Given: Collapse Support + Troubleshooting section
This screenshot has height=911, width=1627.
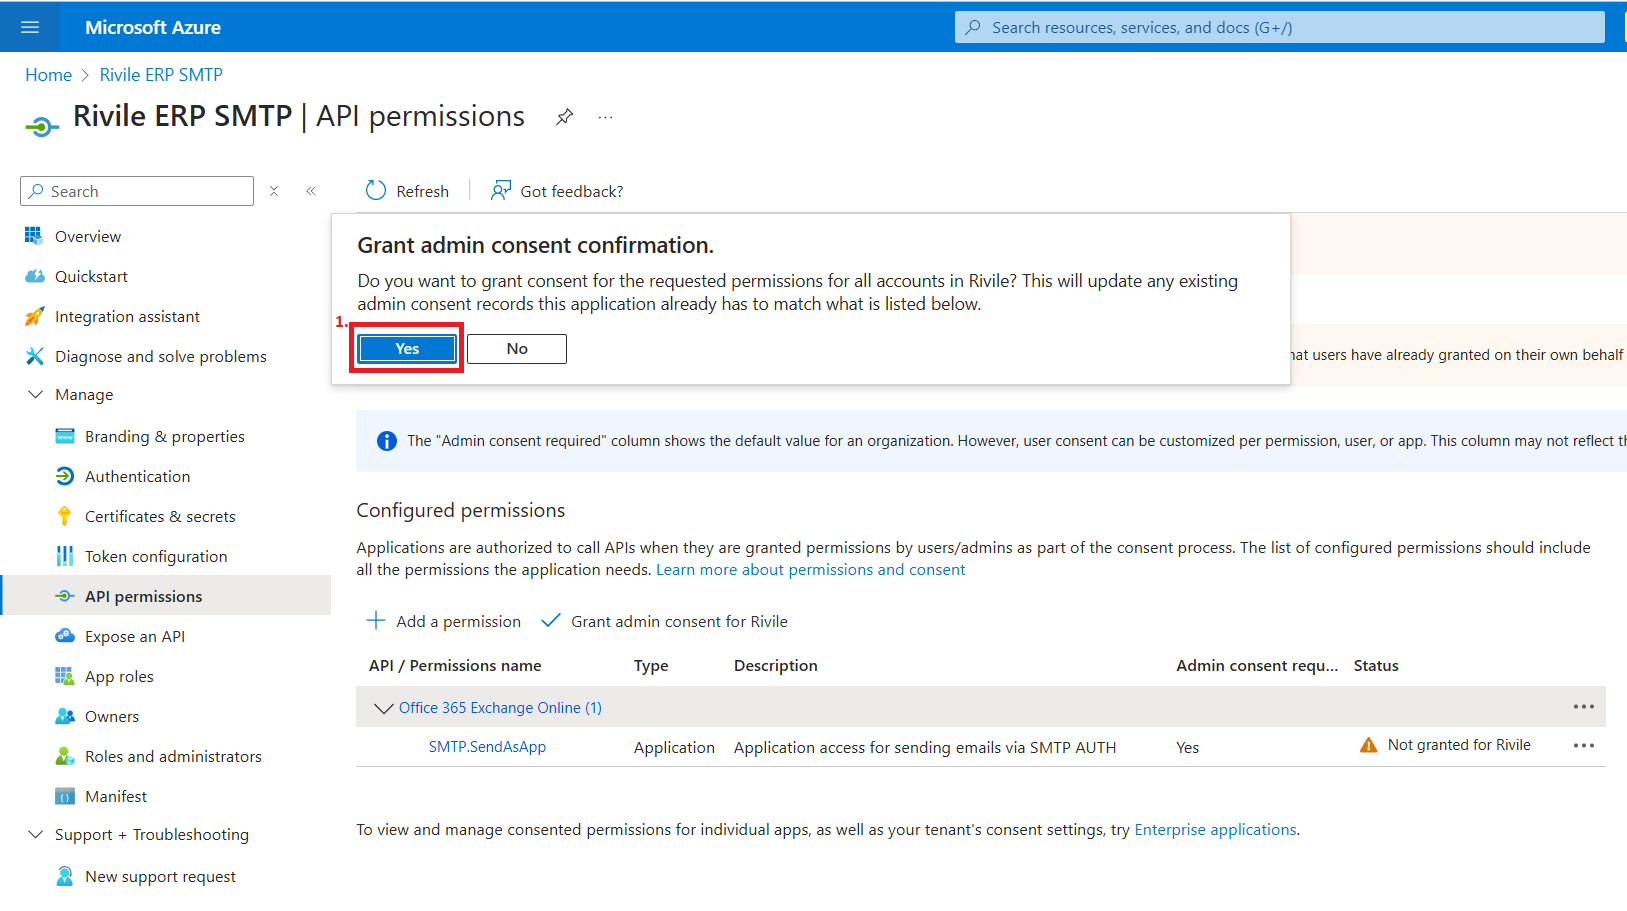Looking at the screenshot, I should point(36,835).
